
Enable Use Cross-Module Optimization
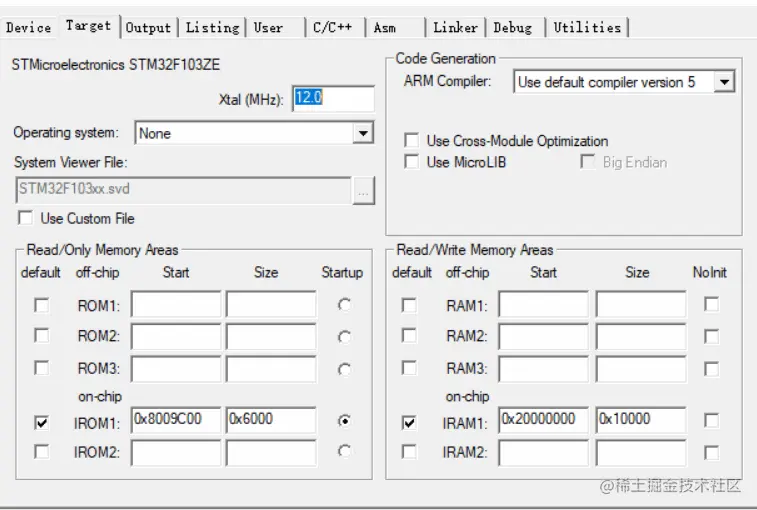pyautogui.click(x=411, y=141)
